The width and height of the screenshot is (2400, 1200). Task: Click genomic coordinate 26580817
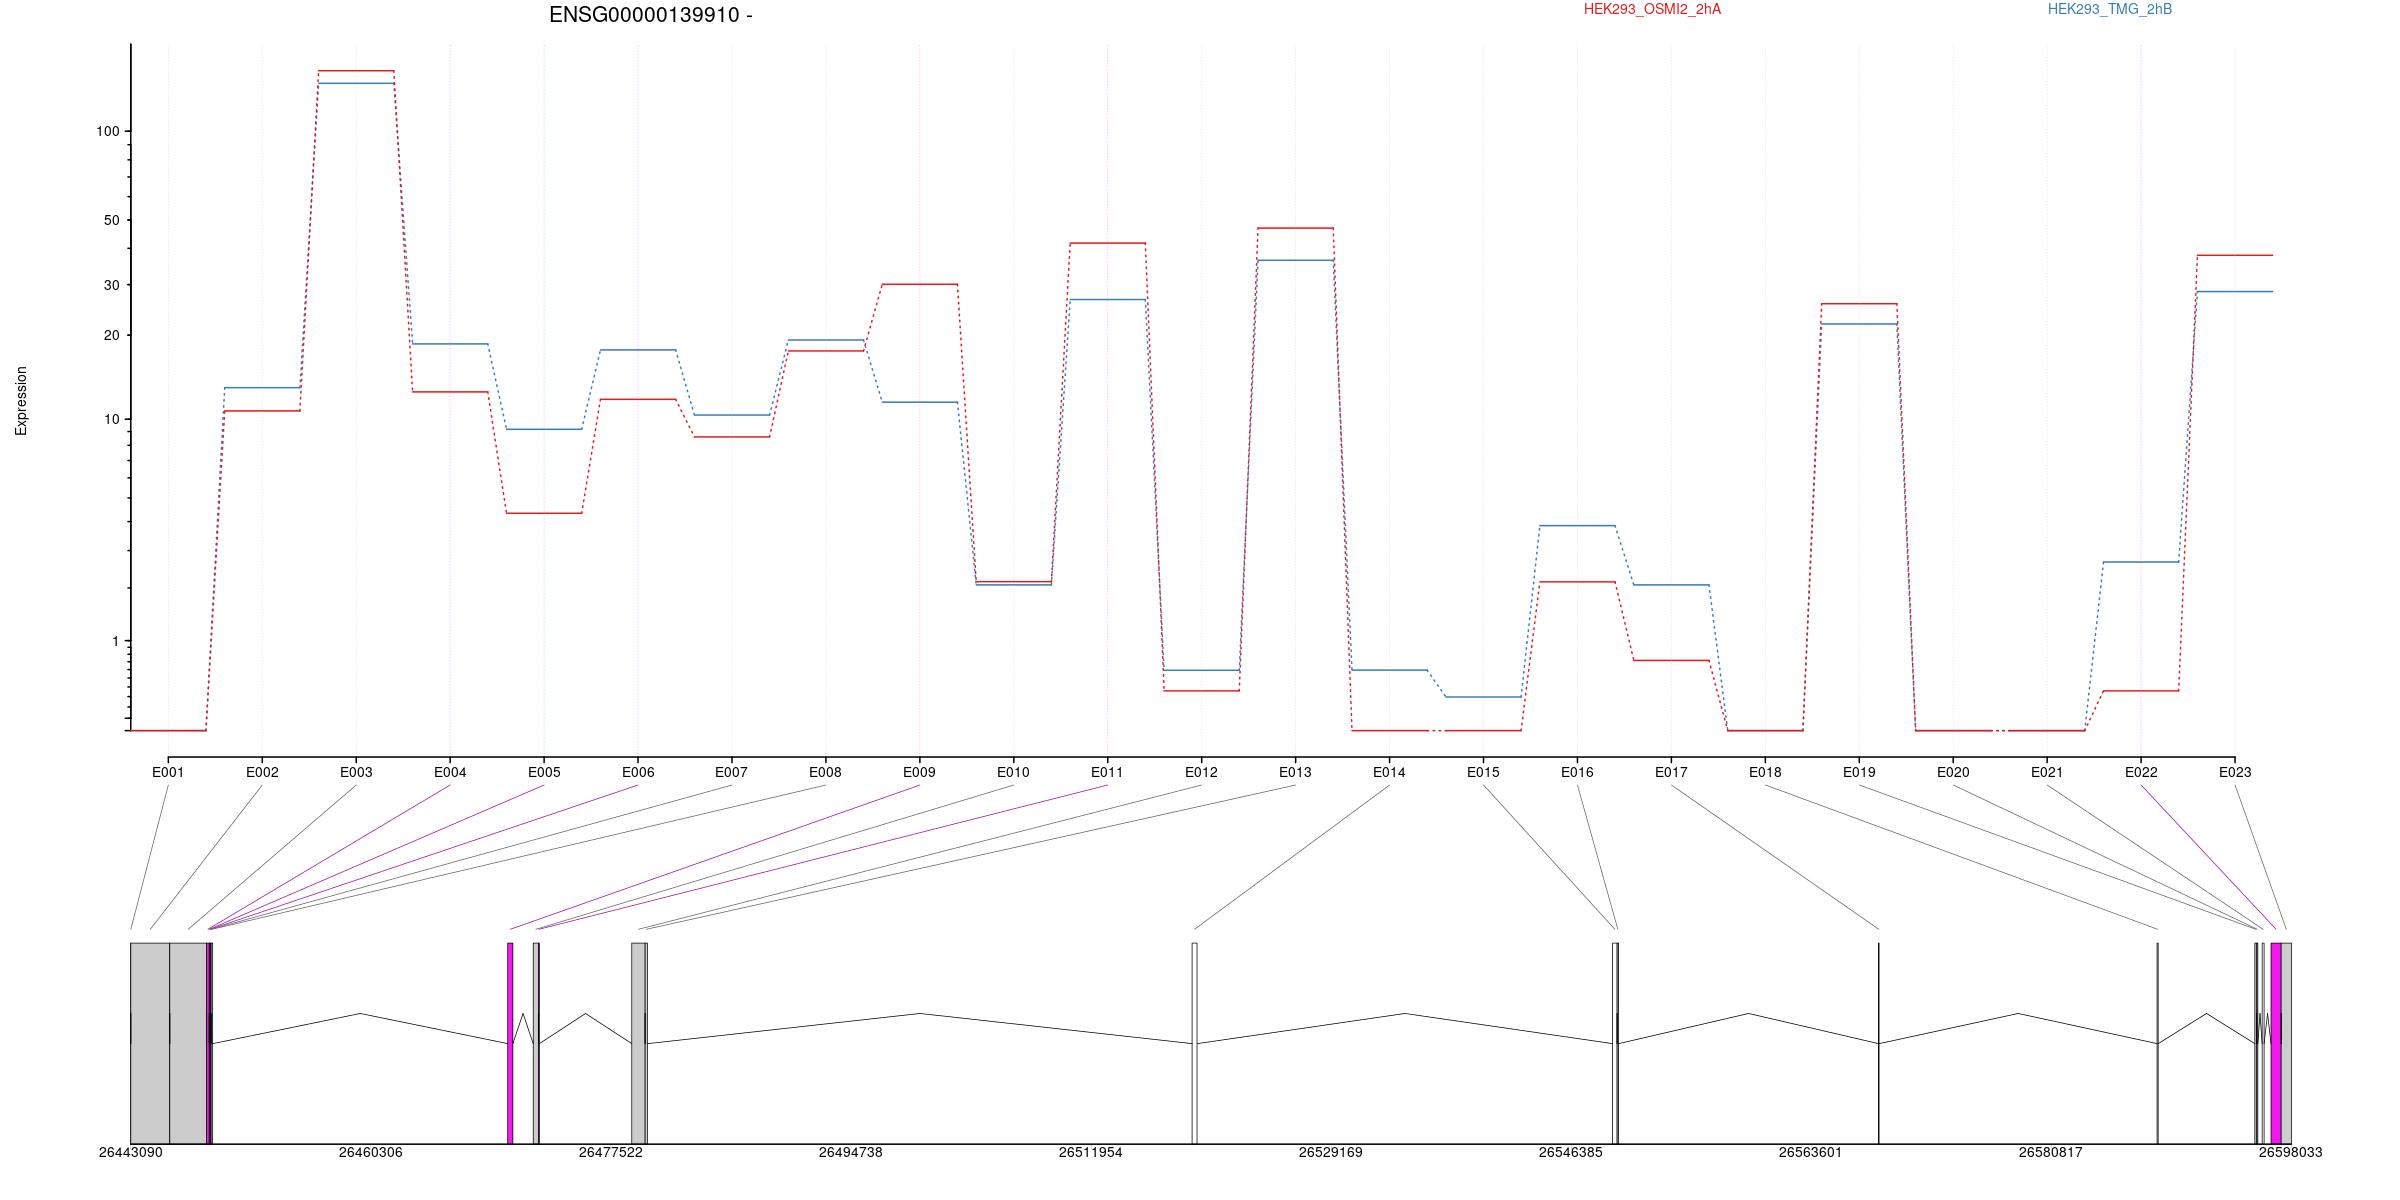2050,1152
